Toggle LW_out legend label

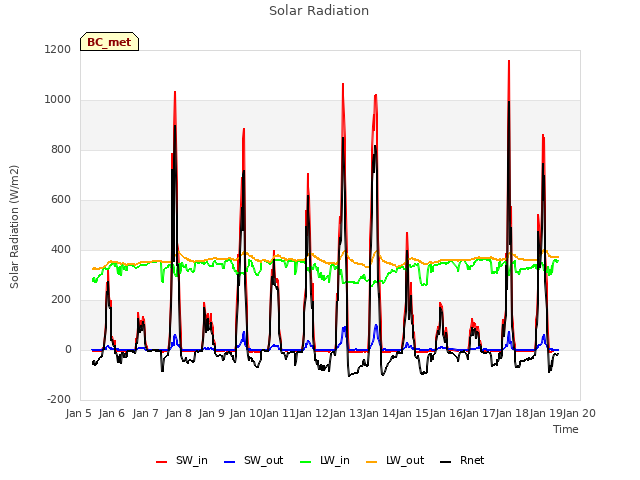pyautogui.click(x=405, y=460)
